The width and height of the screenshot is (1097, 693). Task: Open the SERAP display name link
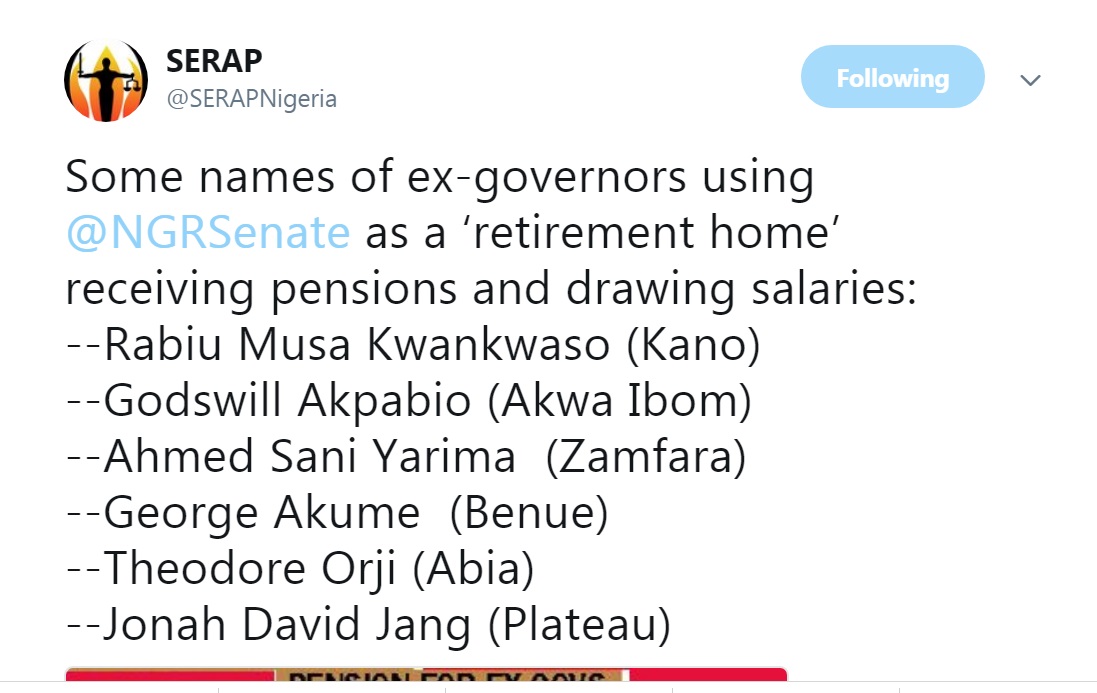pyautogui.click(x=214, y=61)
